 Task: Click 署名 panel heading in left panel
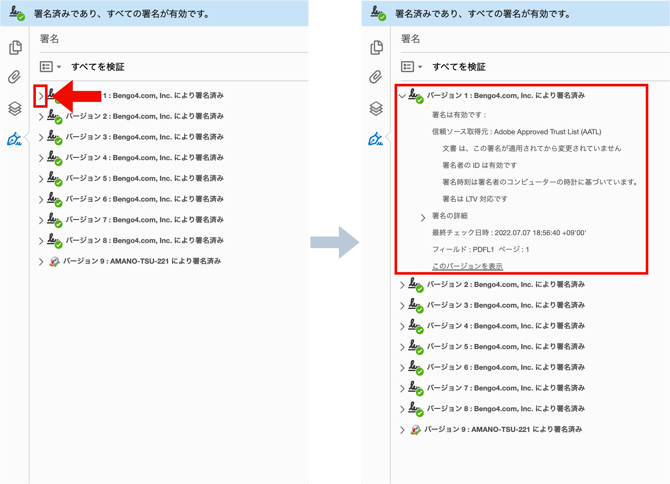[49, 39]
